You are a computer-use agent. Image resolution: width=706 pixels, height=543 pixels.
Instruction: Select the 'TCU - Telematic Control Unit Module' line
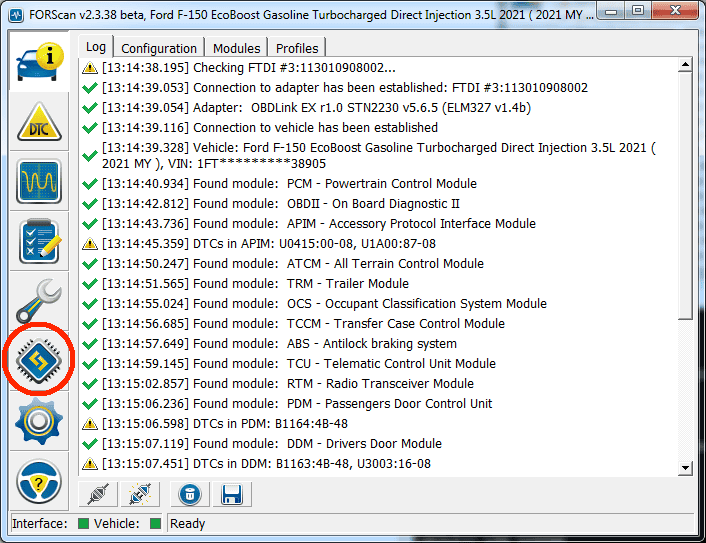tap(378, 363)
